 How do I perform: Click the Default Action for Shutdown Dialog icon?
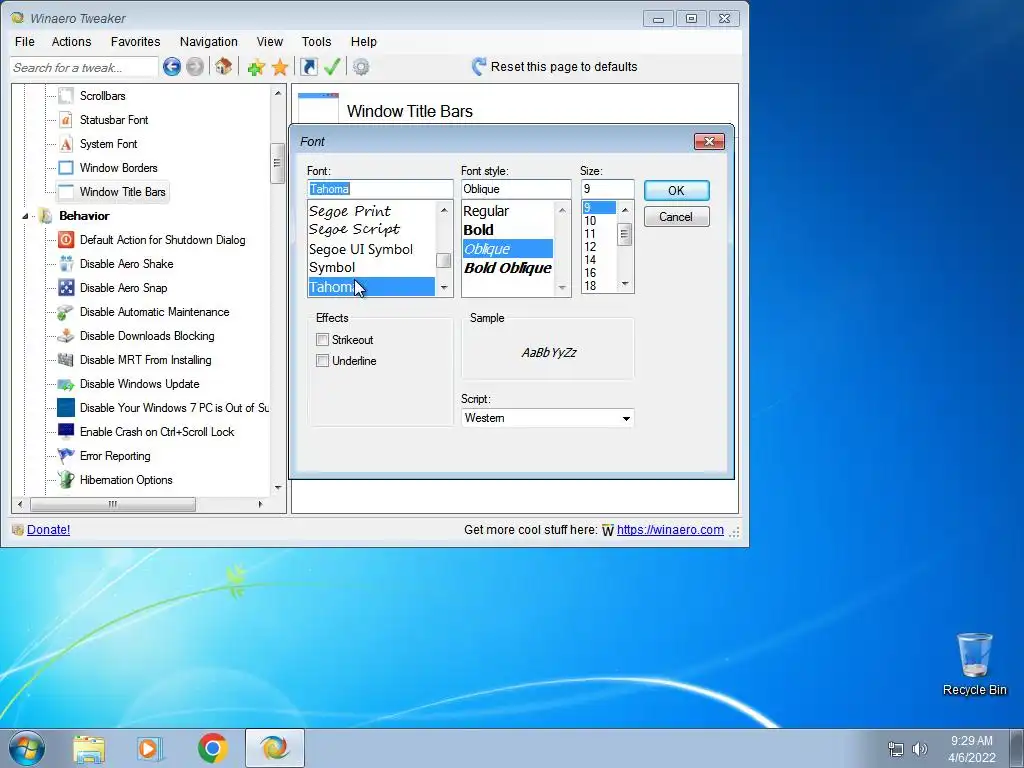click(x=66, y=240)
